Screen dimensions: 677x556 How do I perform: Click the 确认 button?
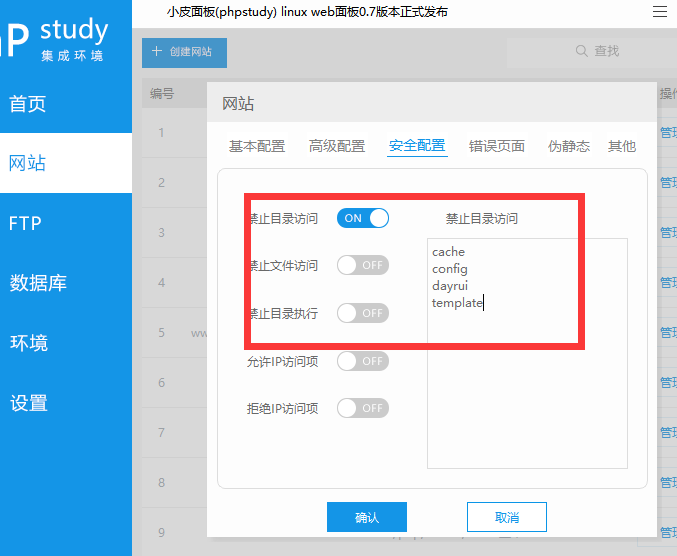367,517
